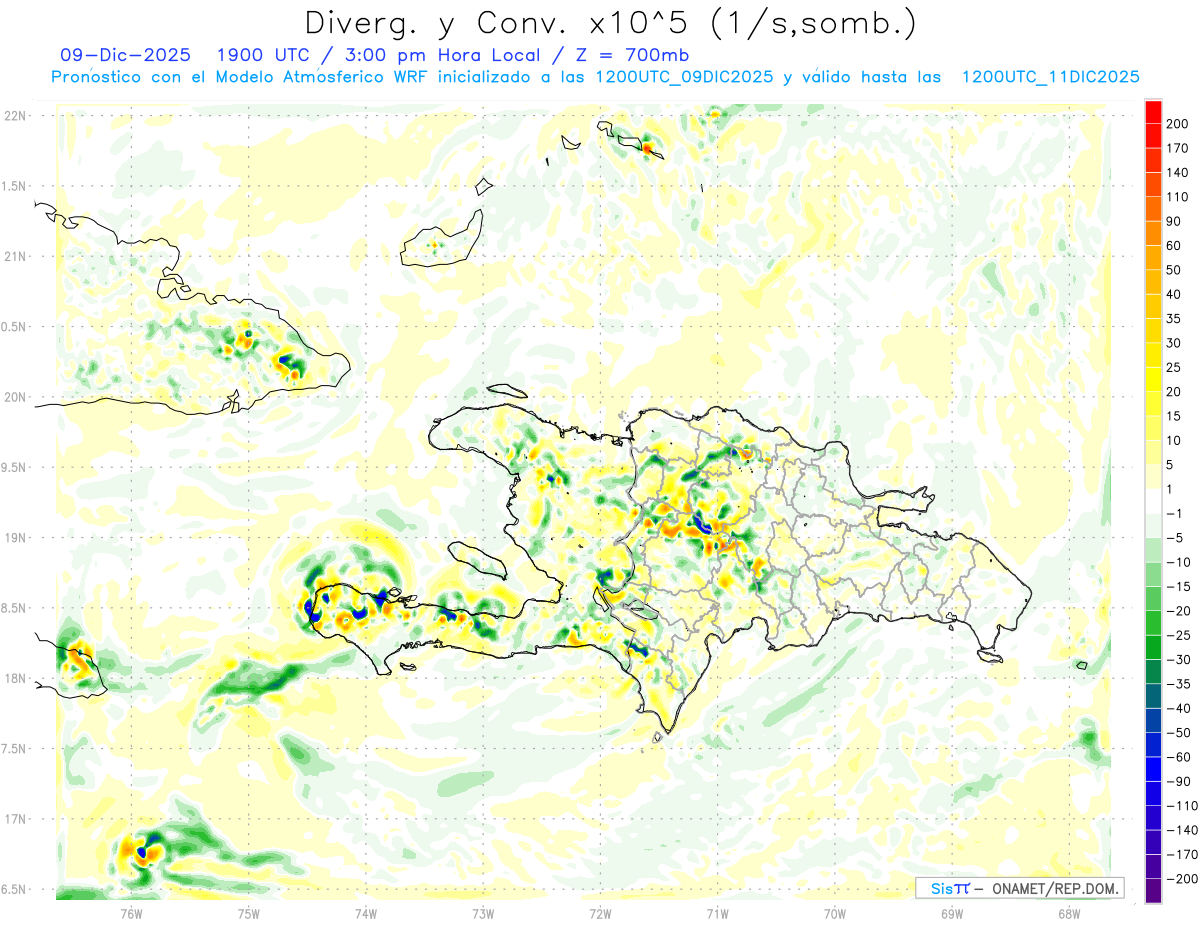Click the "20N" latitude label

15,397
